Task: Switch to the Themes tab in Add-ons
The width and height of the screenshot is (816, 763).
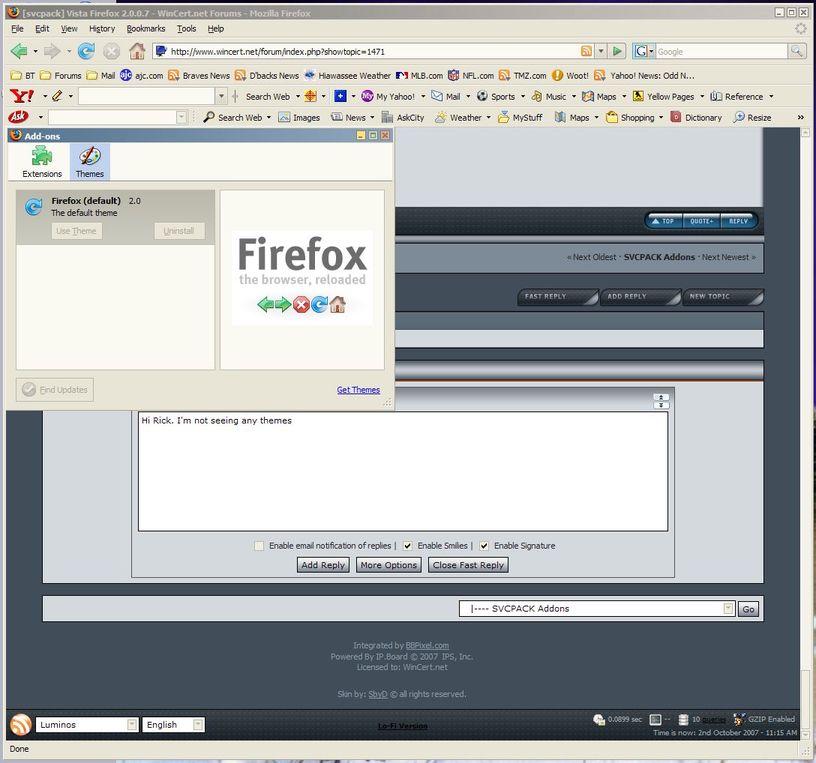Action: click(x=90, y=161)
